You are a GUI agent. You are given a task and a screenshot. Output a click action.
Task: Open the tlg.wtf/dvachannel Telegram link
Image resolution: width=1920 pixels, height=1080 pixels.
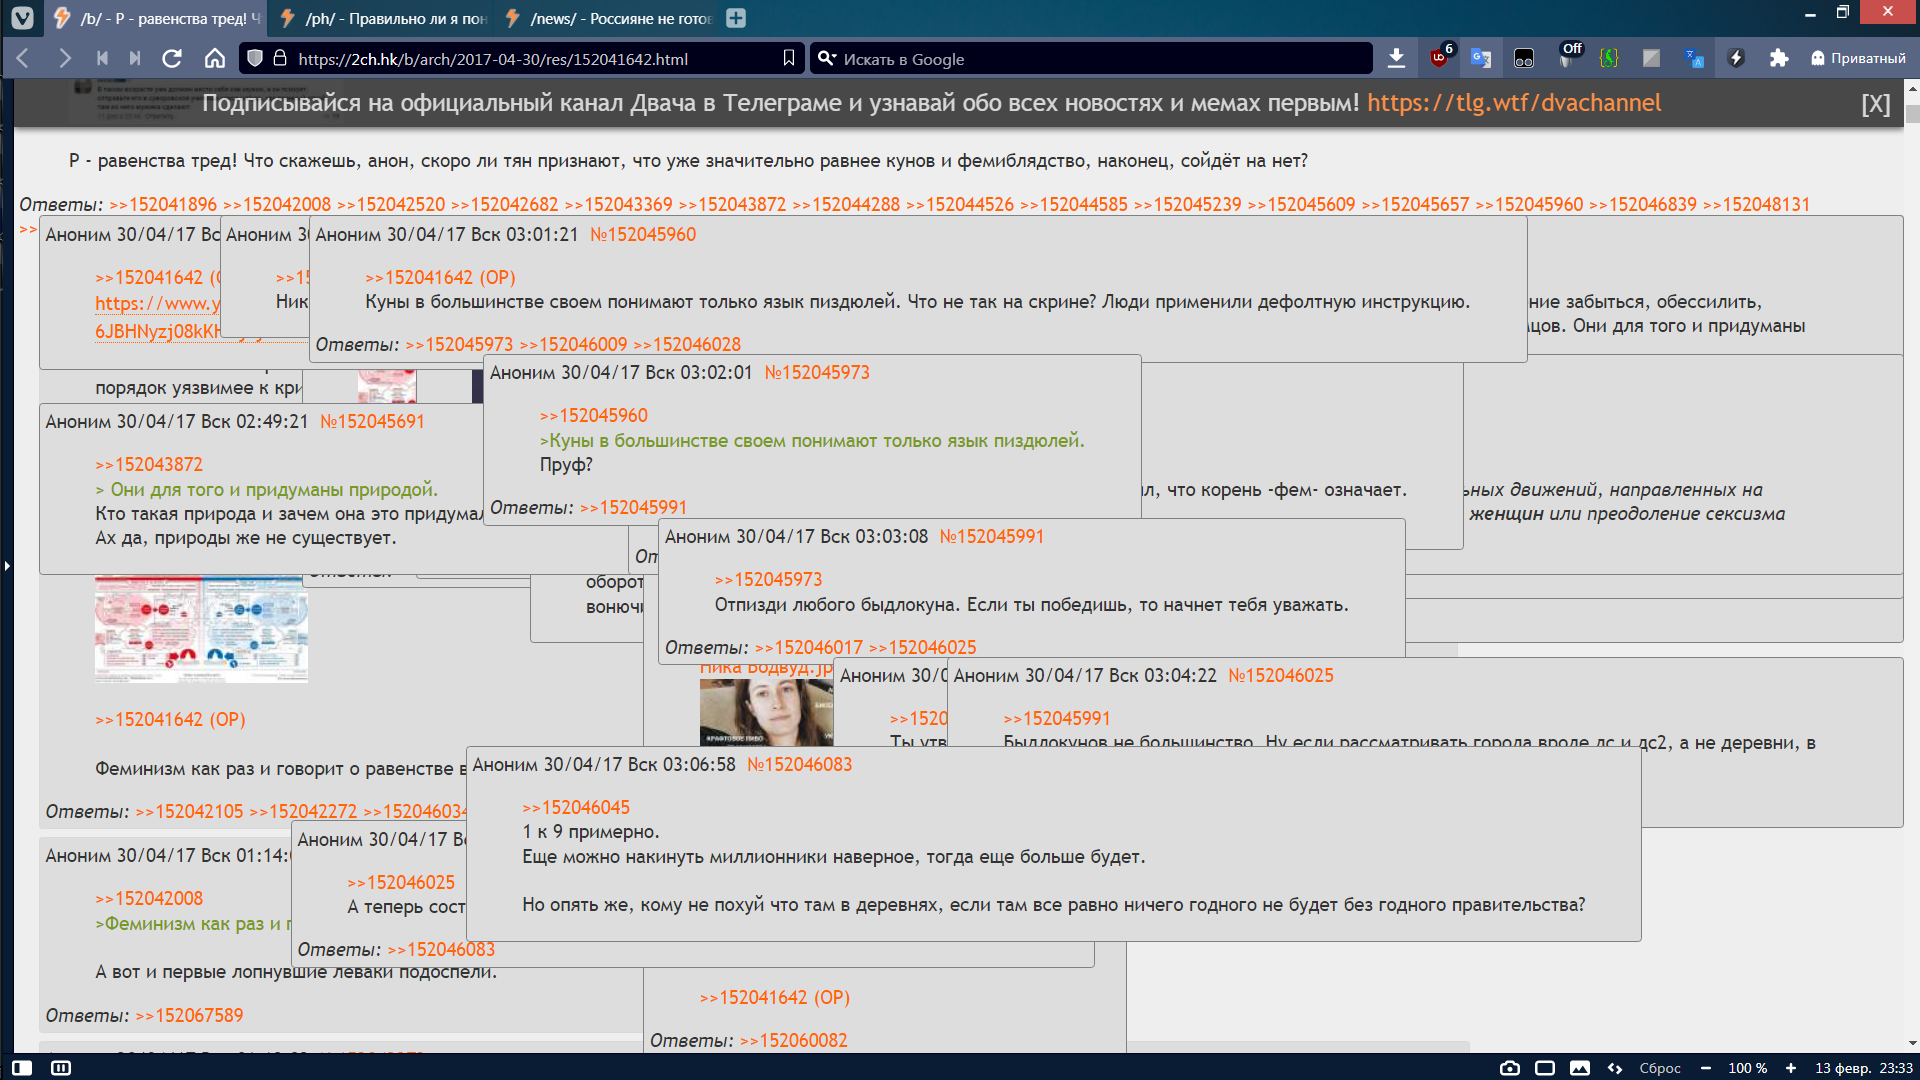[x=1513, y=103]
